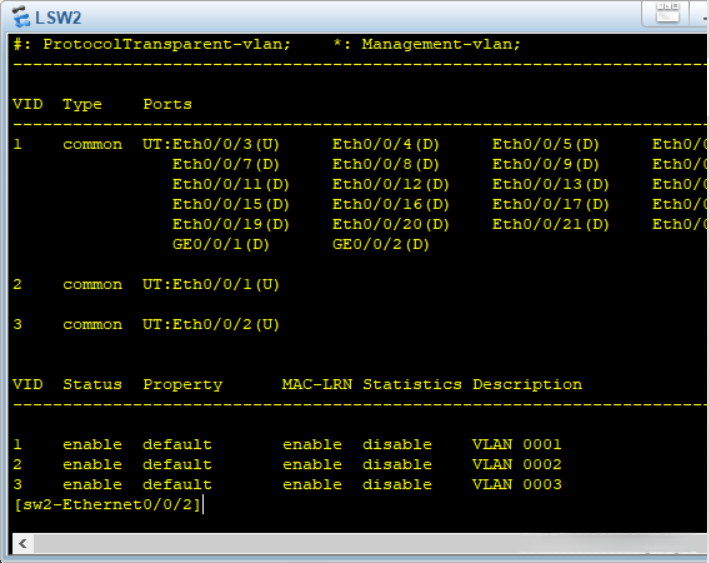This screenshot has width=709, height=563.
Task: Click the 'Statistics' column header
Action: pyautogui.click(x=412, y=384)
